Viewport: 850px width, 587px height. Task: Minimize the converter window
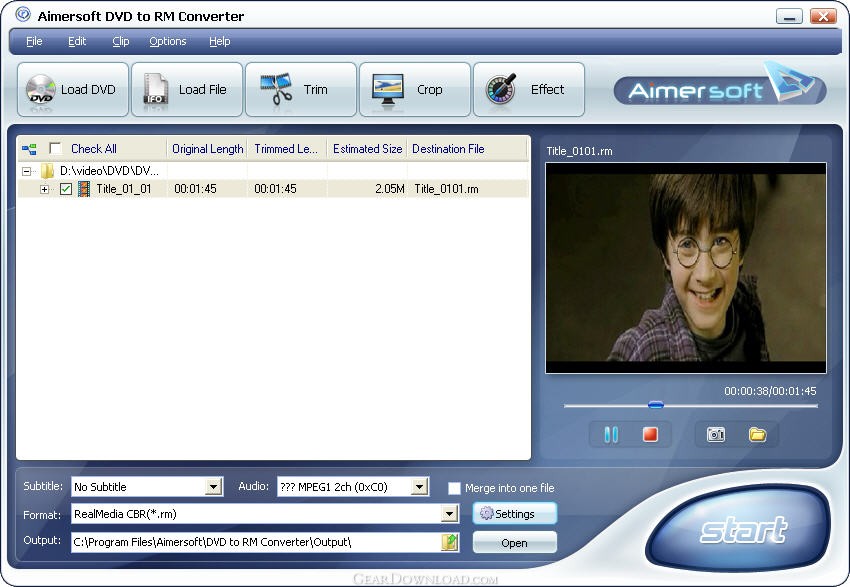point(789,16)
